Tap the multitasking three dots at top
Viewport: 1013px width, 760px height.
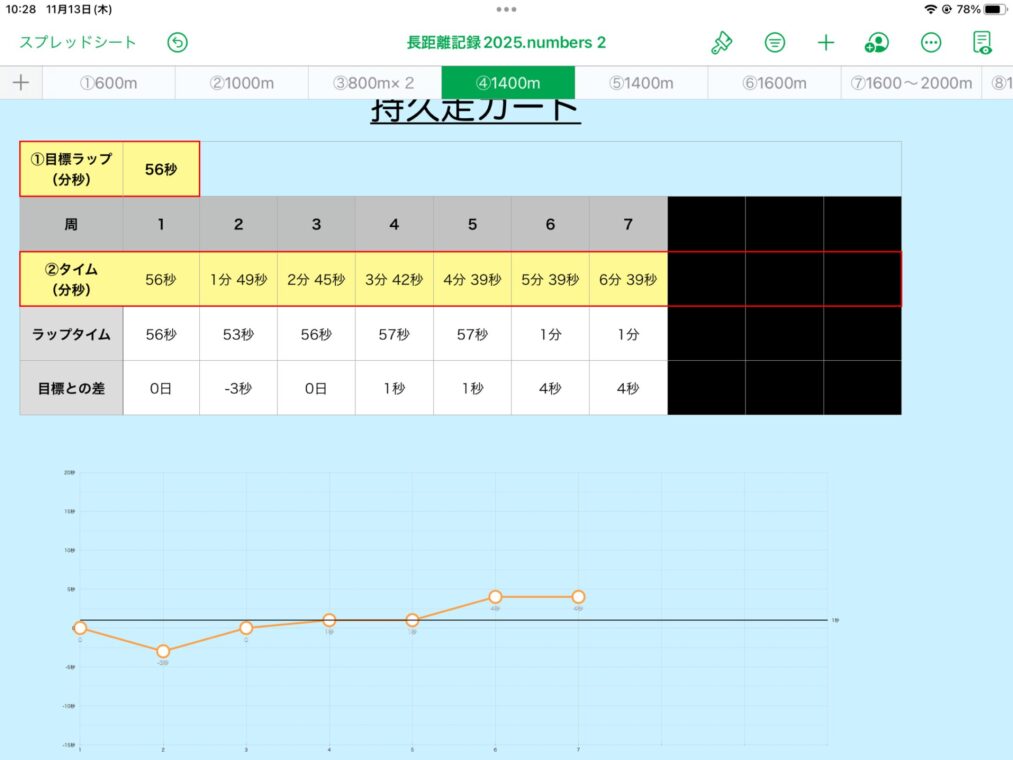506,9
